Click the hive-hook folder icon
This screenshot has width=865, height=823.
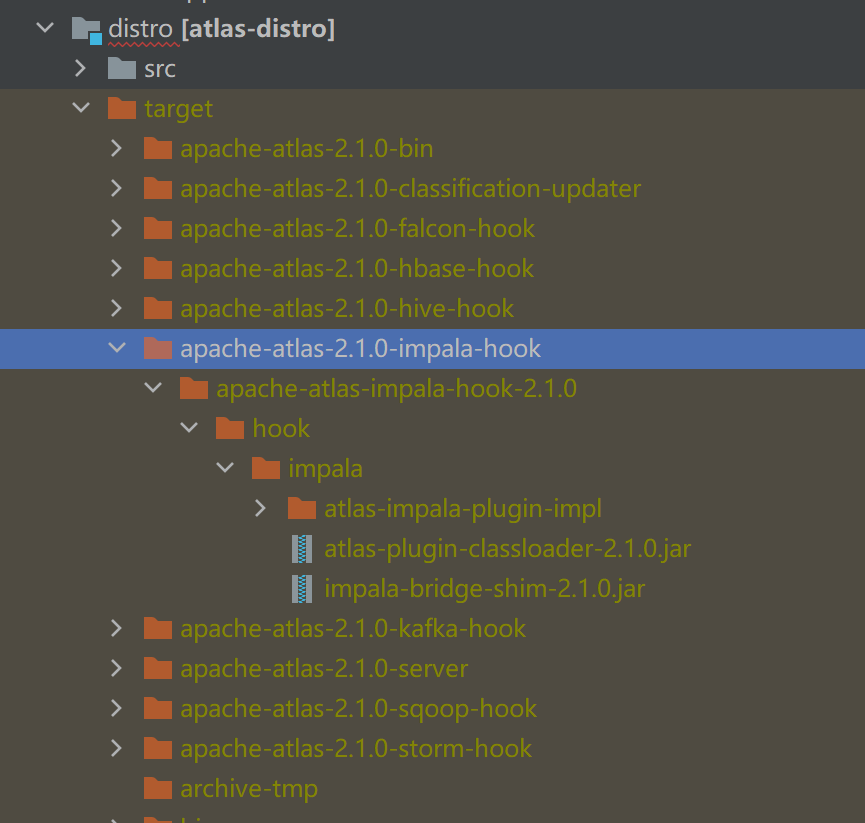158,308
